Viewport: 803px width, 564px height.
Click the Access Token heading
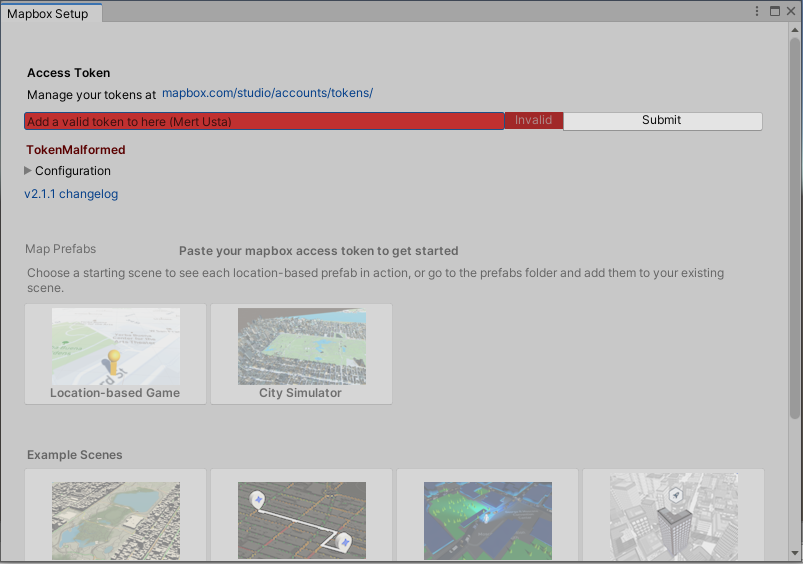69,73
